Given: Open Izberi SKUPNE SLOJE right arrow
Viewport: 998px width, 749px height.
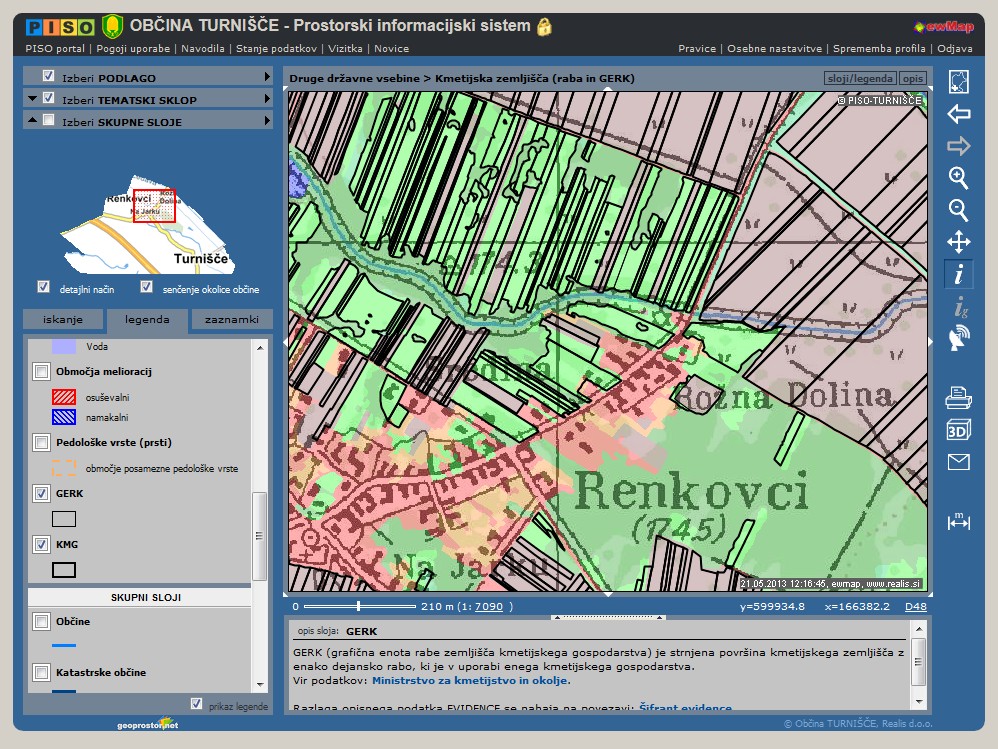Looking at the screenshot, I should 267,121.
